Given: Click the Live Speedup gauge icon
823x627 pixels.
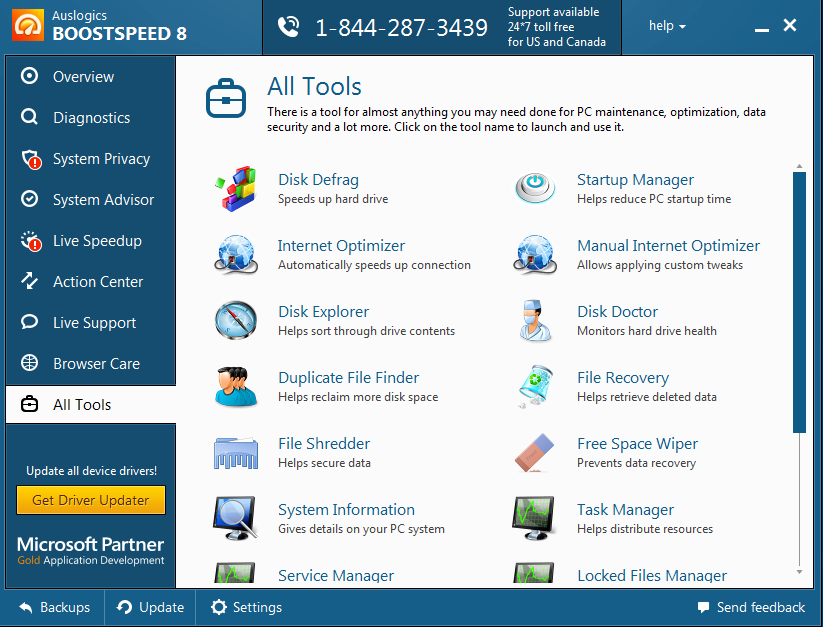Looking at the screenshot, I should (30, 241).
